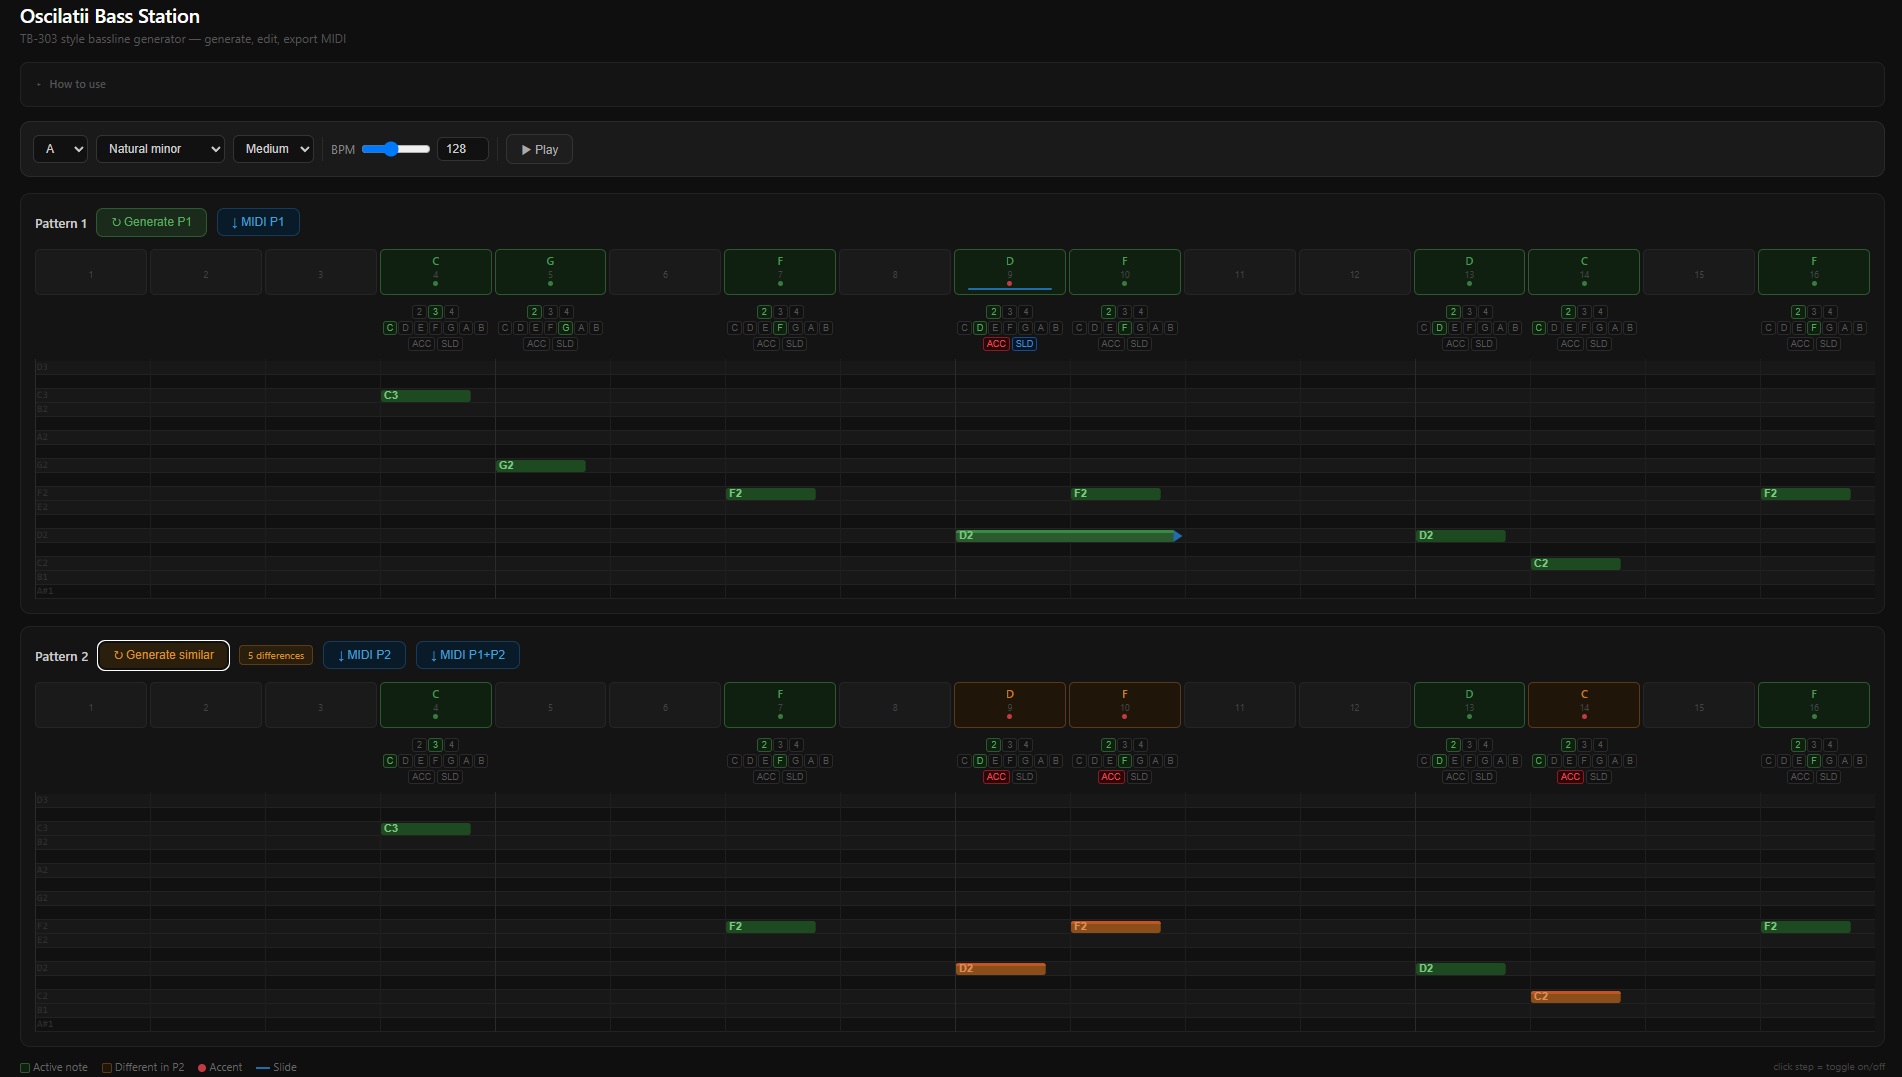The image size is (1902, 1077).
Task: Set Pattern 2 step 4 note to E
Action: [x=421, y=761]
